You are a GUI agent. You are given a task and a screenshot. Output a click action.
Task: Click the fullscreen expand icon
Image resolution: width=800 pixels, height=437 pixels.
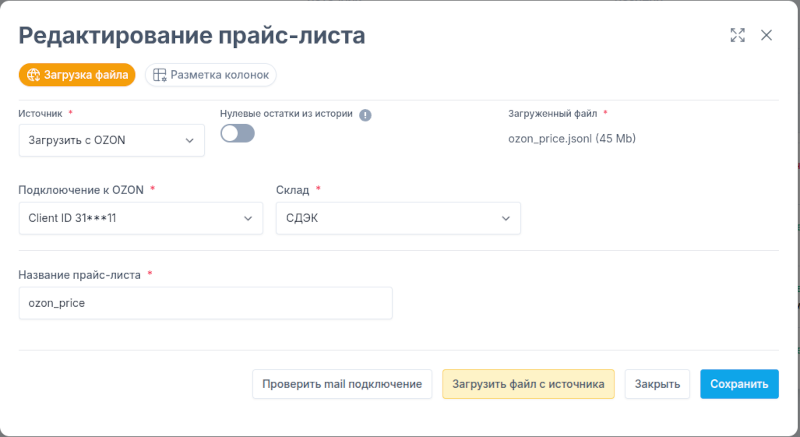pos(738,35)
